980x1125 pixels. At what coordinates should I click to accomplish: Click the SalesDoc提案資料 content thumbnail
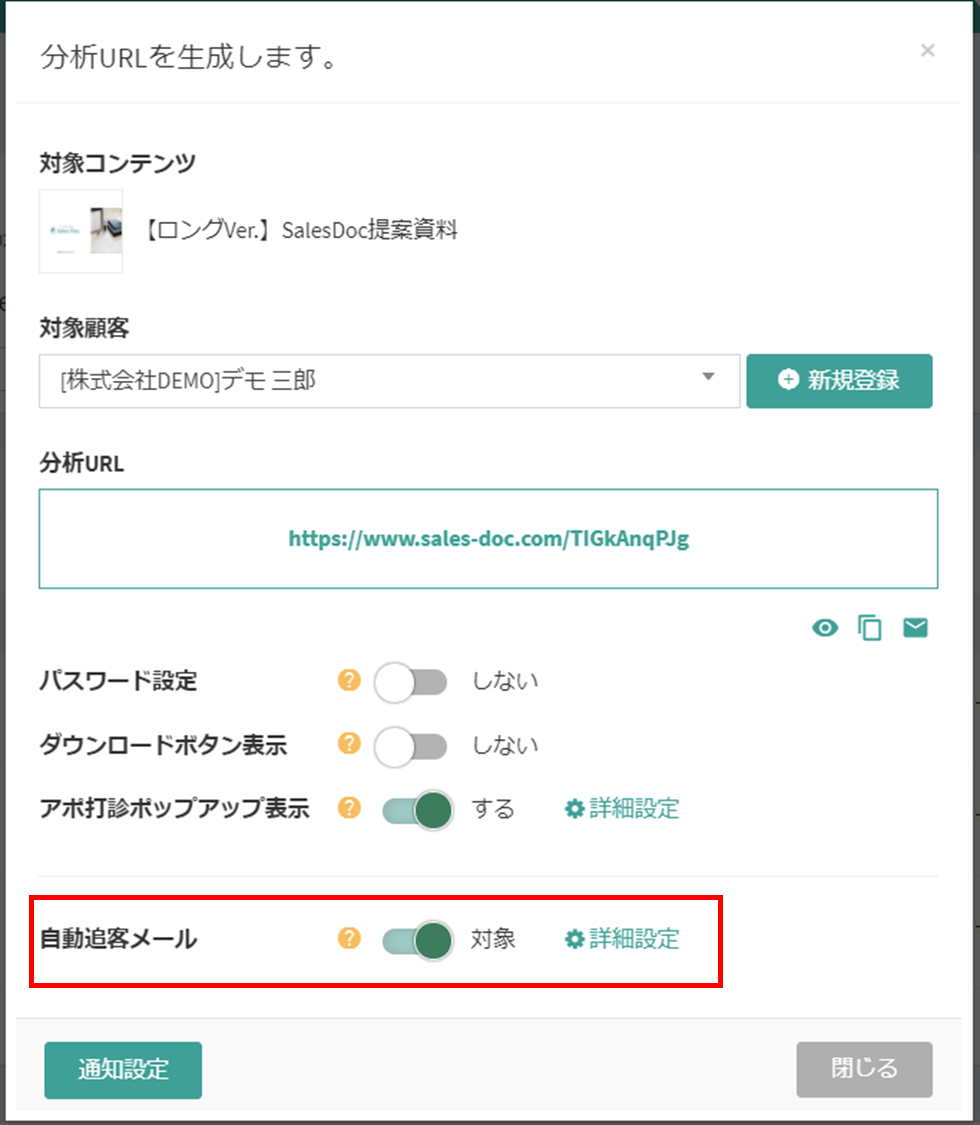tap(80, 231)
